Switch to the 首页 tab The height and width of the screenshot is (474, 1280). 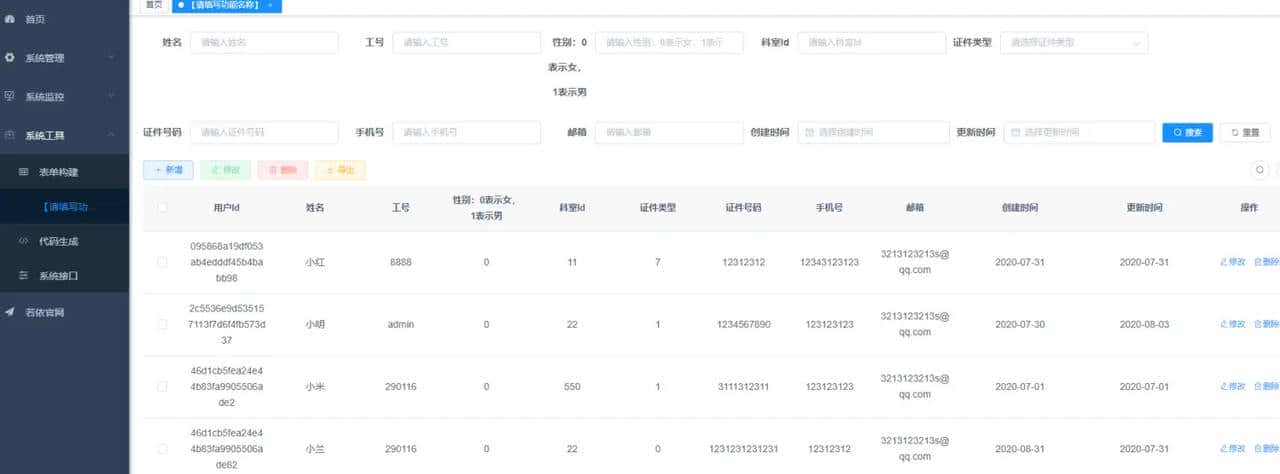(x=153, y=5)
